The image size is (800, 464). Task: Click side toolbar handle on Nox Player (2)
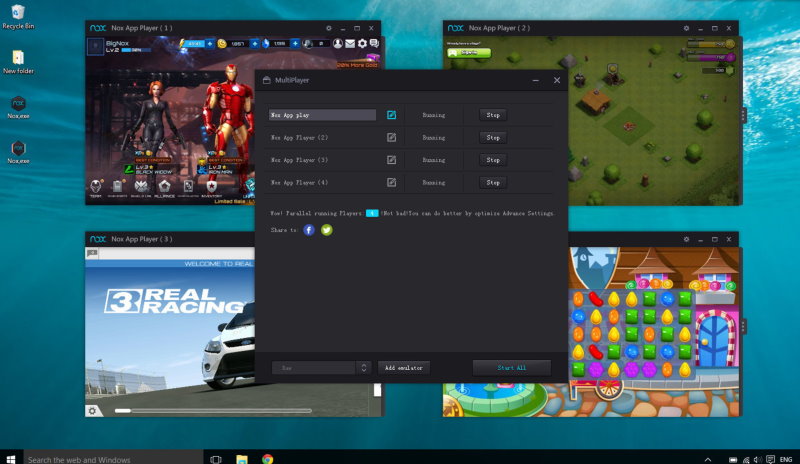pyautogui.click(x=743, y=115)
